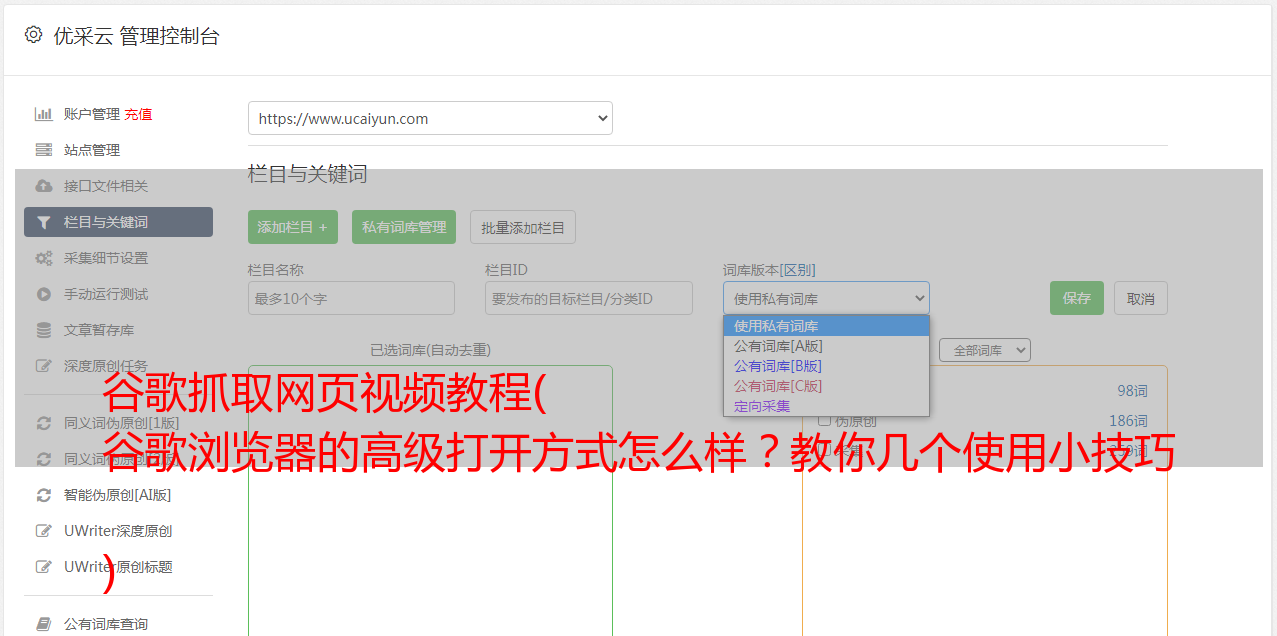1277x636 pixels.
Task: Click the red 充值 link
Action: point(138,114)
